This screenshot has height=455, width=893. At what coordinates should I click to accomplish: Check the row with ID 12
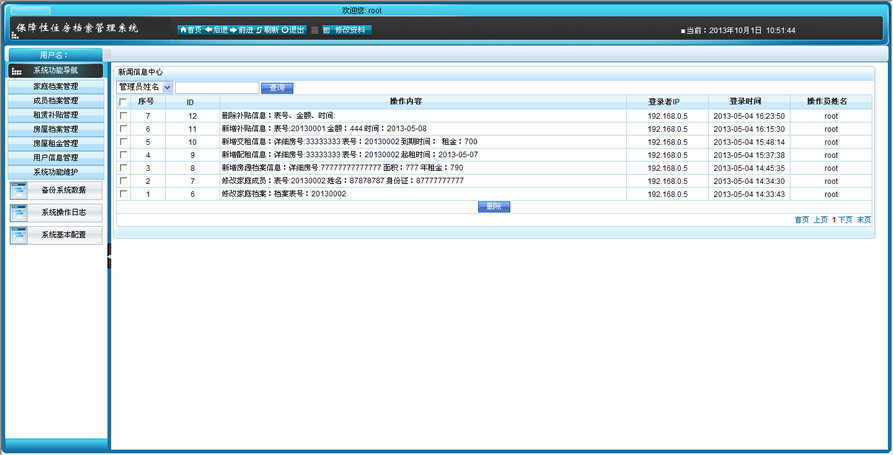(124, 116)
